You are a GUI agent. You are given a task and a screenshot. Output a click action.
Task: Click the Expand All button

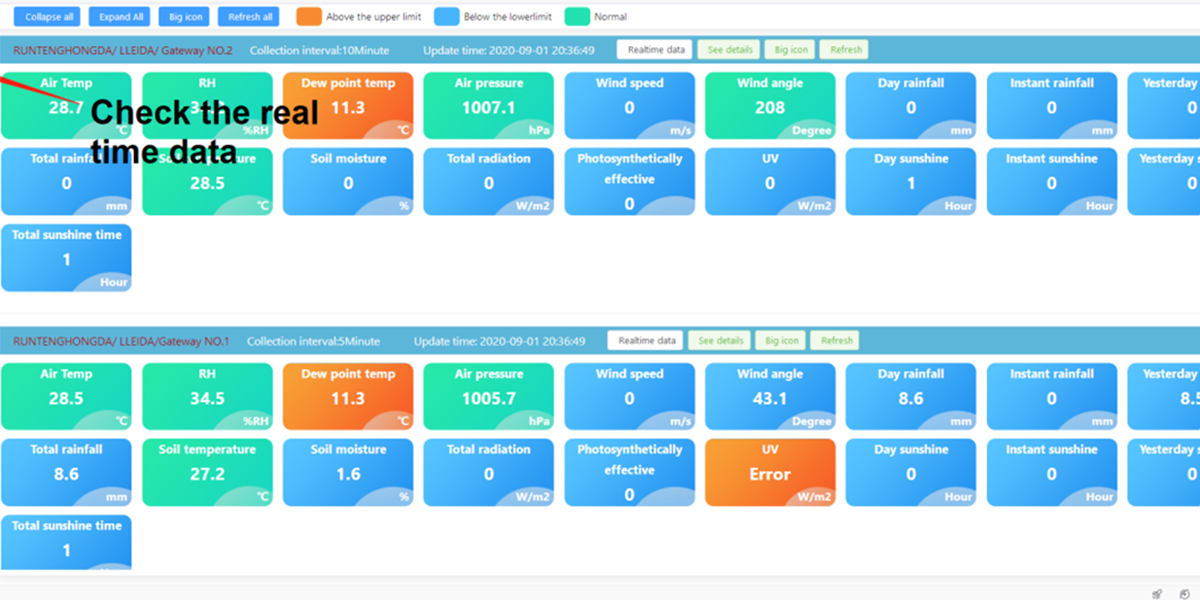121,17
